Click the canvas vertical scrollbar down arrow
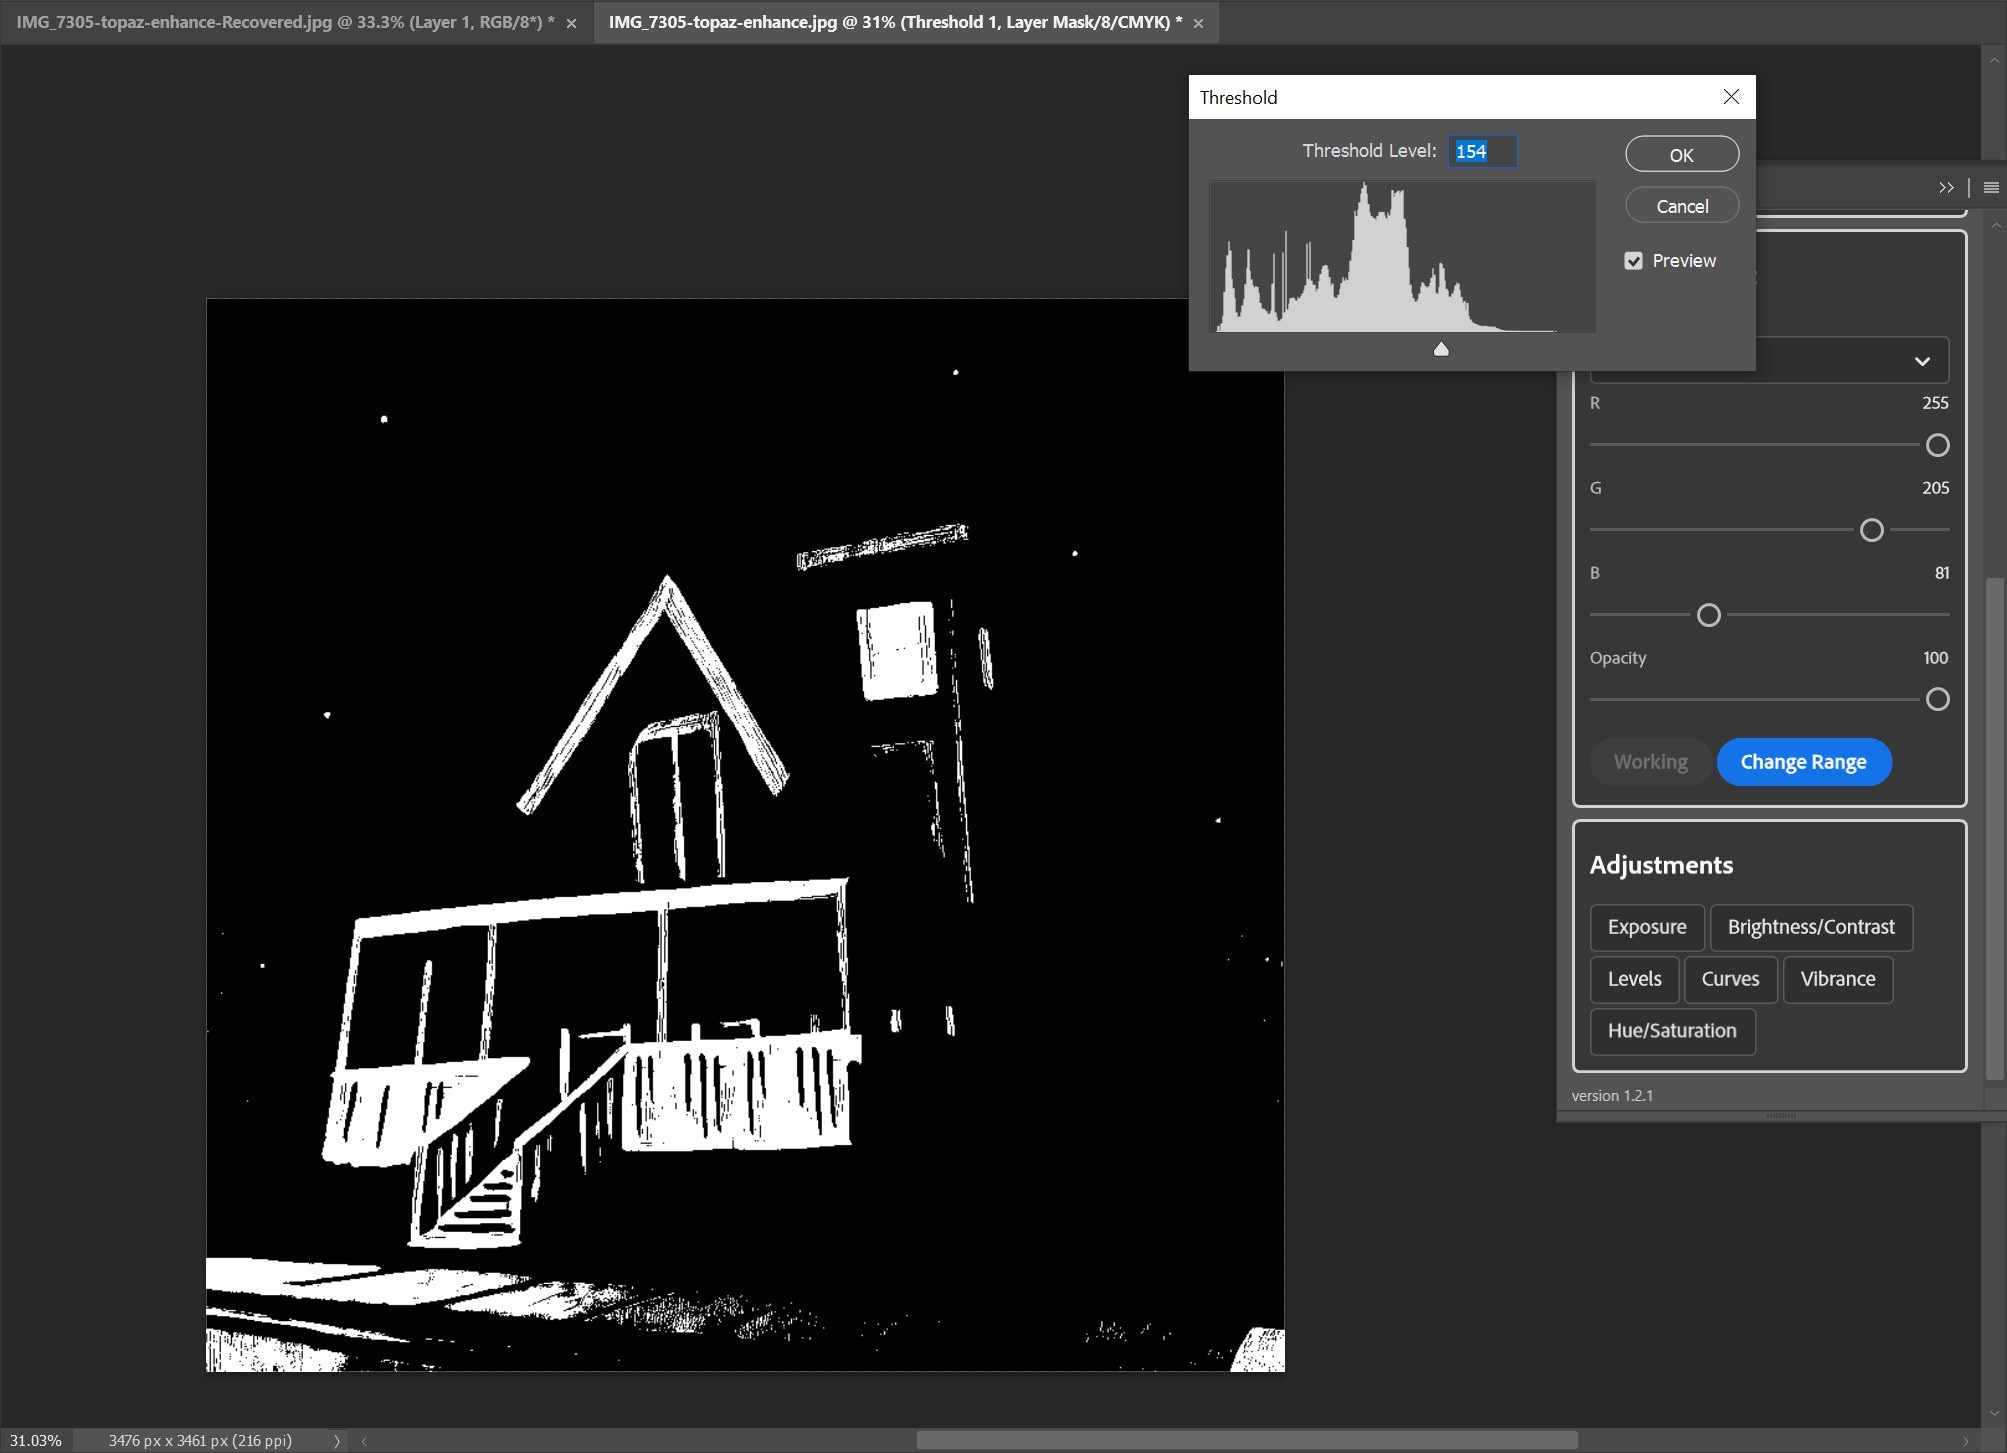The width and height of the screenshot is (2007, 1453). tap(1993, 1413)
